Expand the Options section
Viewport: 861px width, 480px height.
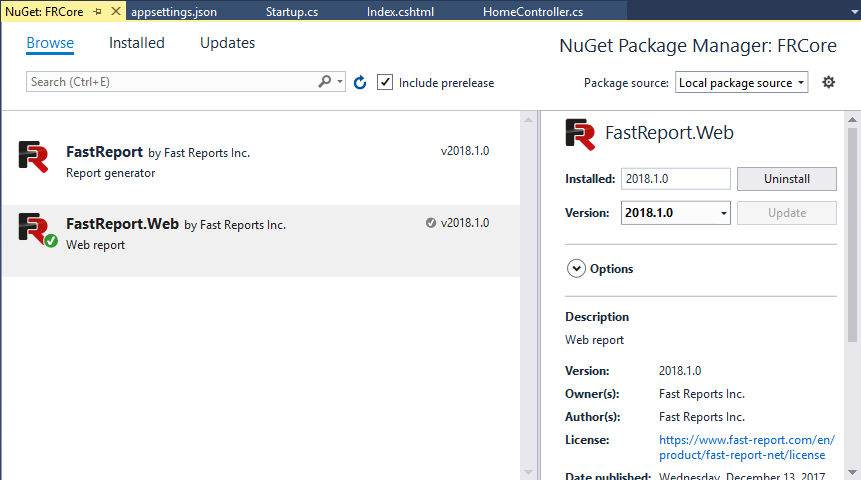pyautogui.click(x=576, y=269)
